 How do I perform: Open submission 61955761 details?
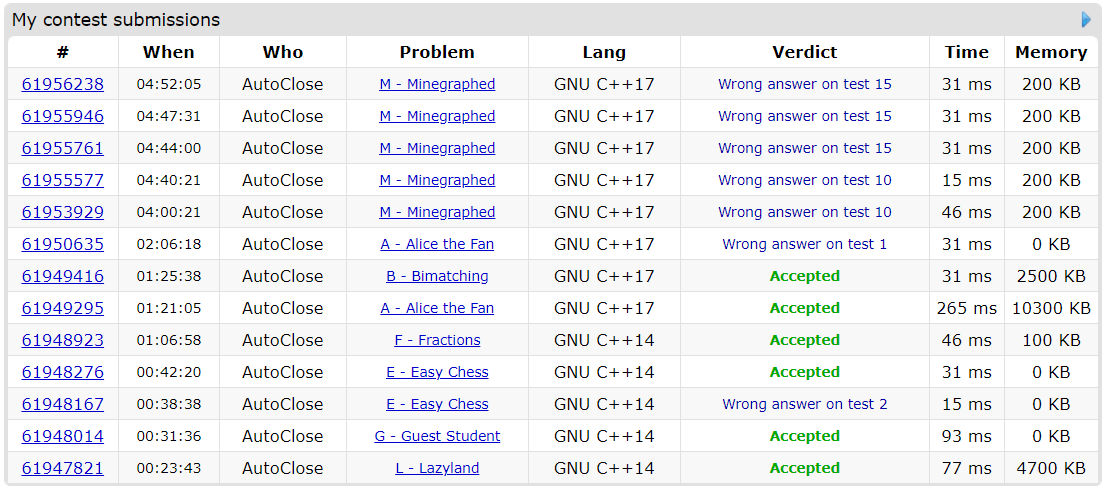[x=63, y=148]
